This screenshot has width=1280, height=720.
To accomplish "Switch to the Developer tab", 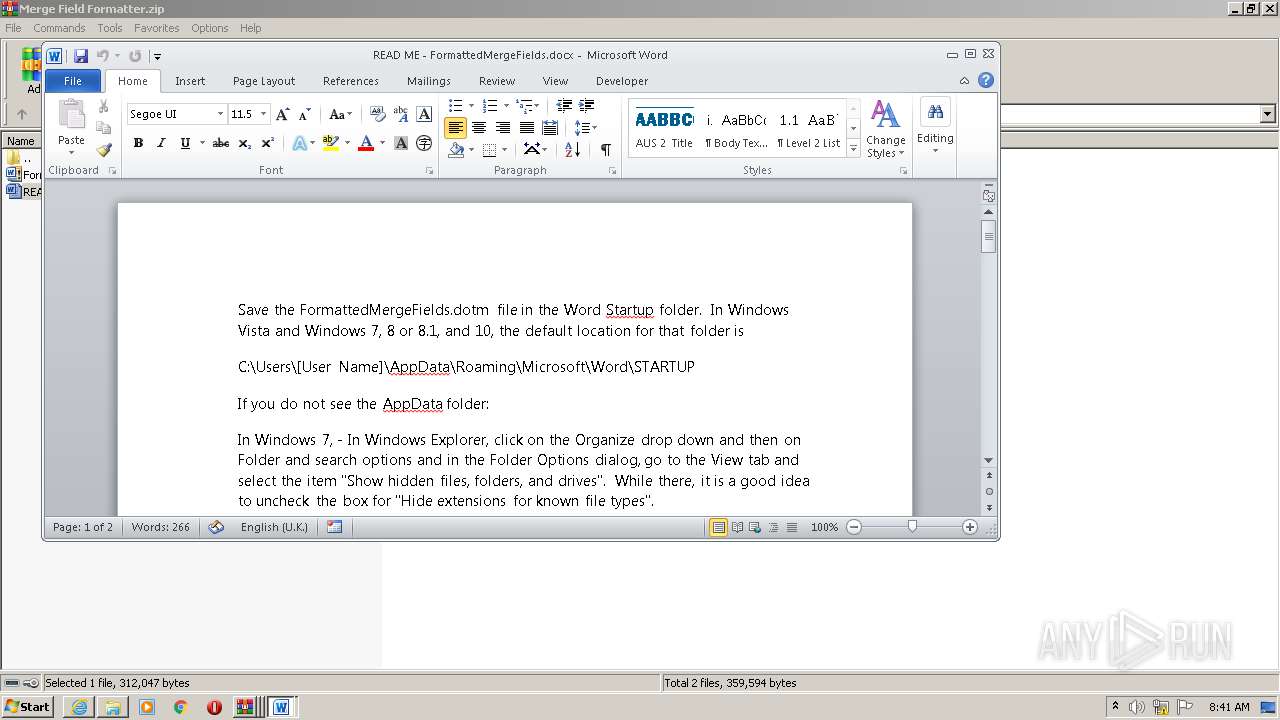I will point(622,81).
